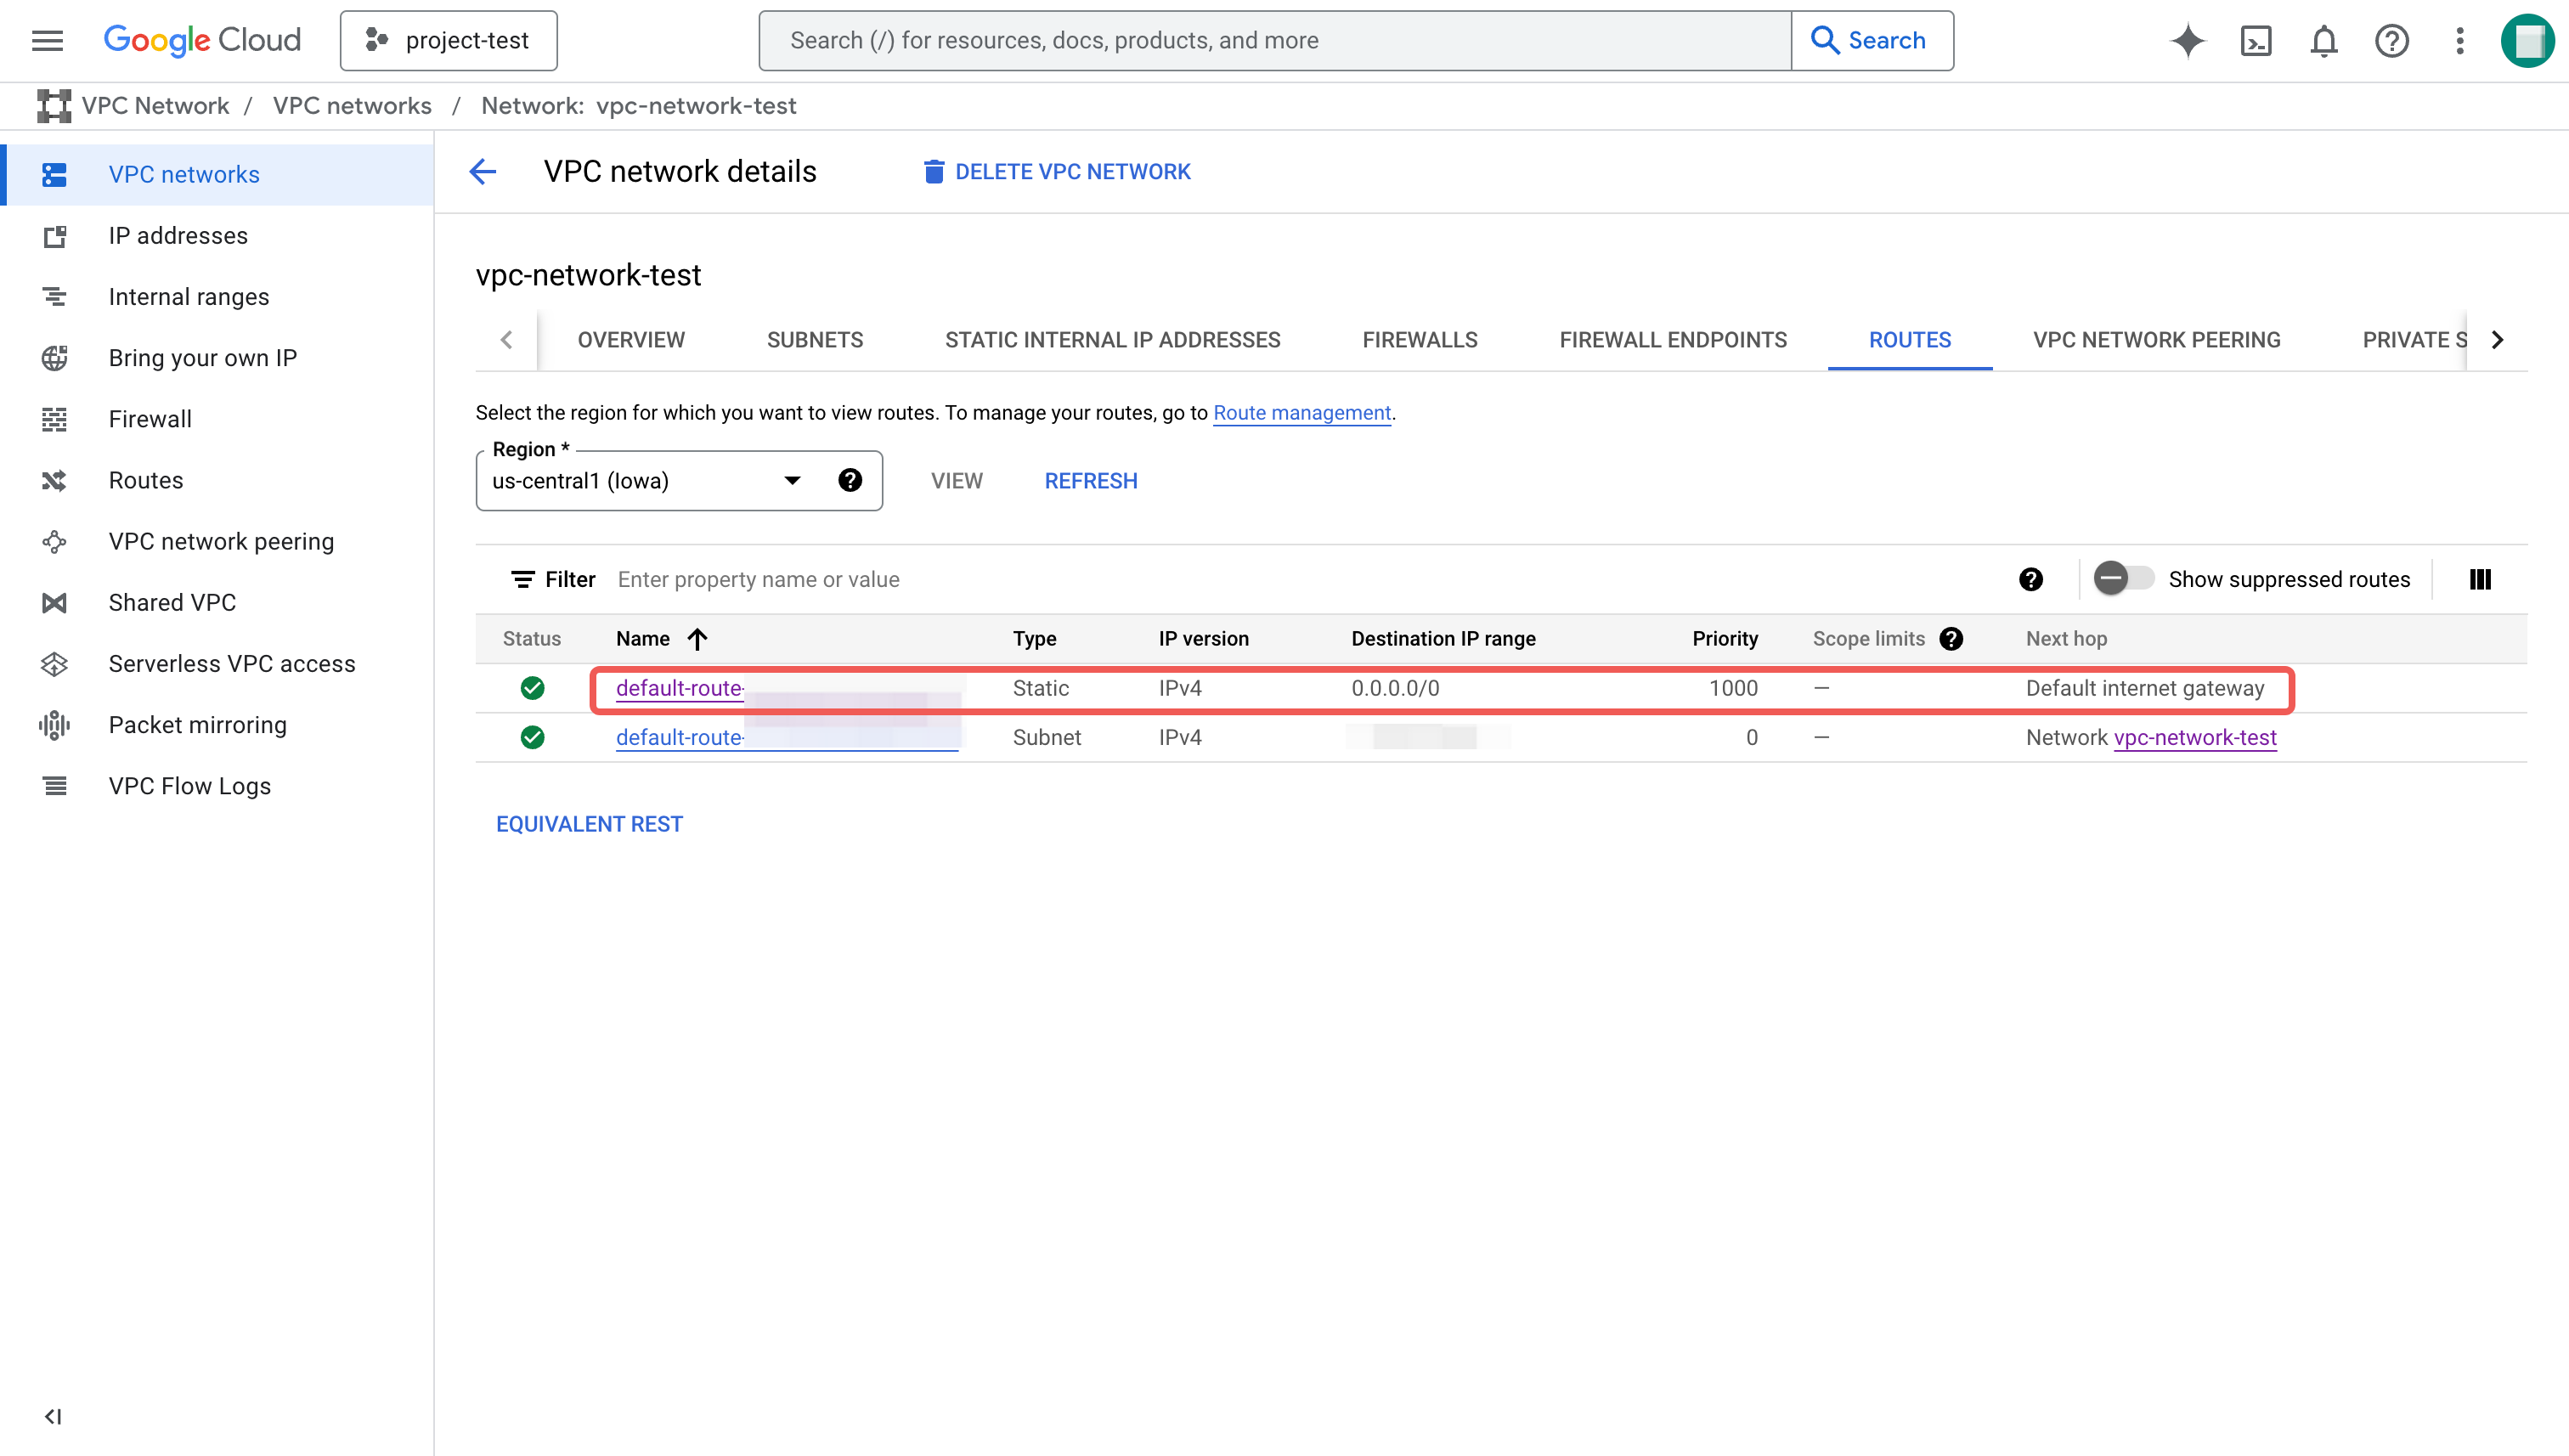This screenshot has height=1456, width=2569.
Task: Click the DELETE VPC NETWORK button
Action: pos(1057,172)
